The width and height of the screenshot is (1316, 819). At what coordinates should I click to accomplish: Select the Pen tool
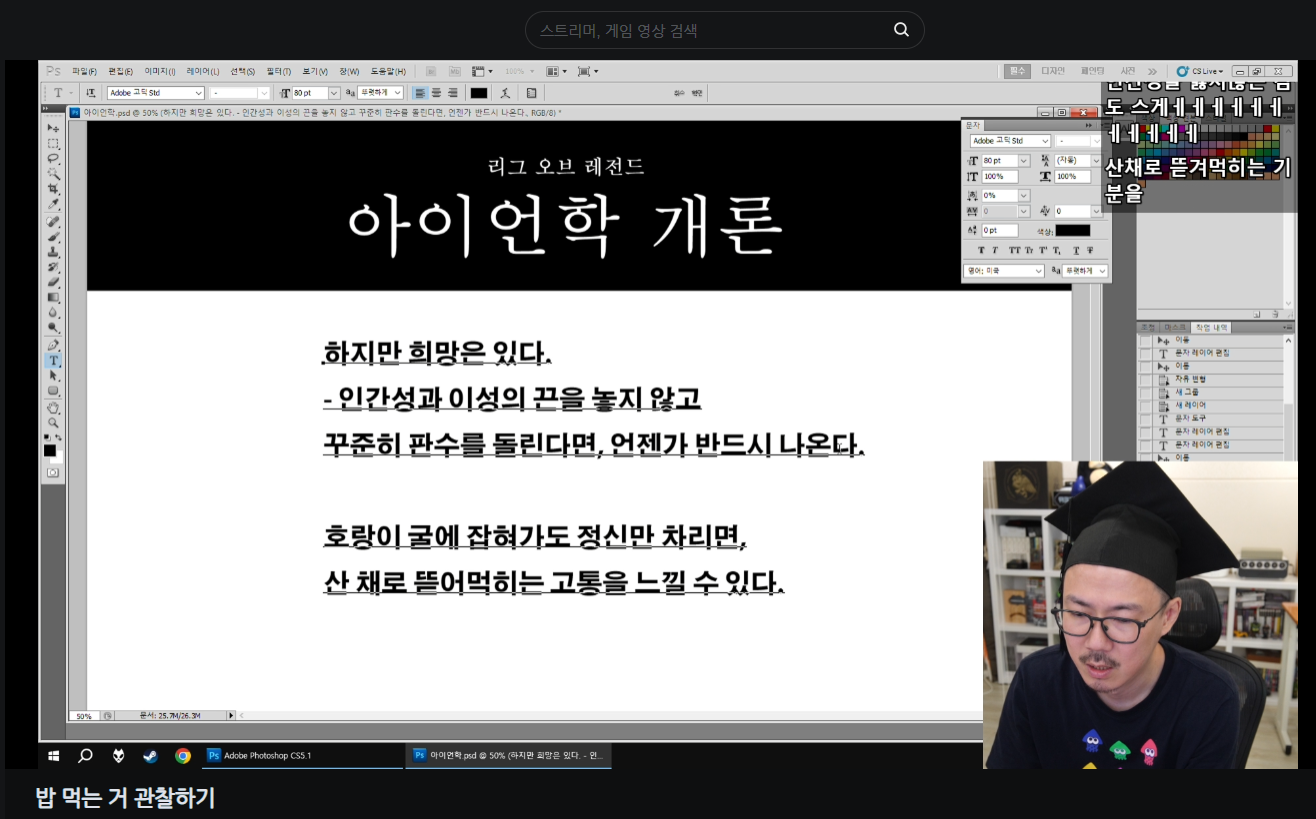coord(53,345)
